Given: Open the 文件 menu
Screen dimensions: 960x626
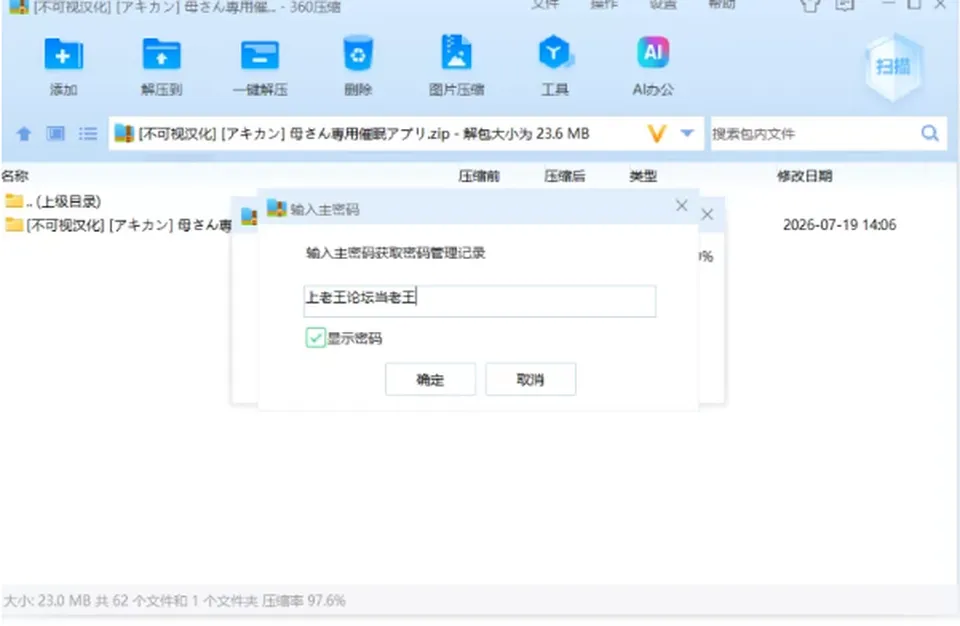Looking at the screenshot, I should 545,5.
